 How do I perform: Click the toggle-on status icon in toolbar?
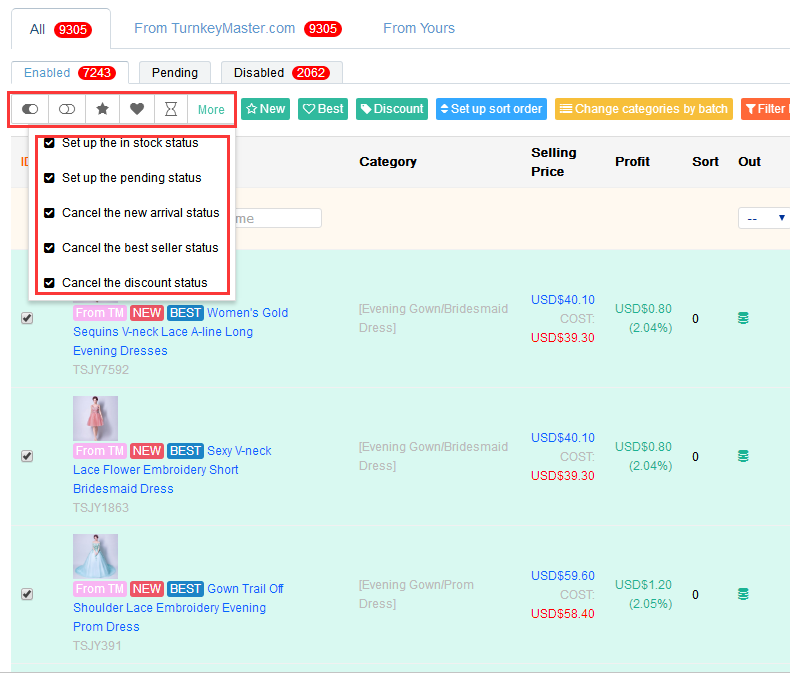[30, 109]
